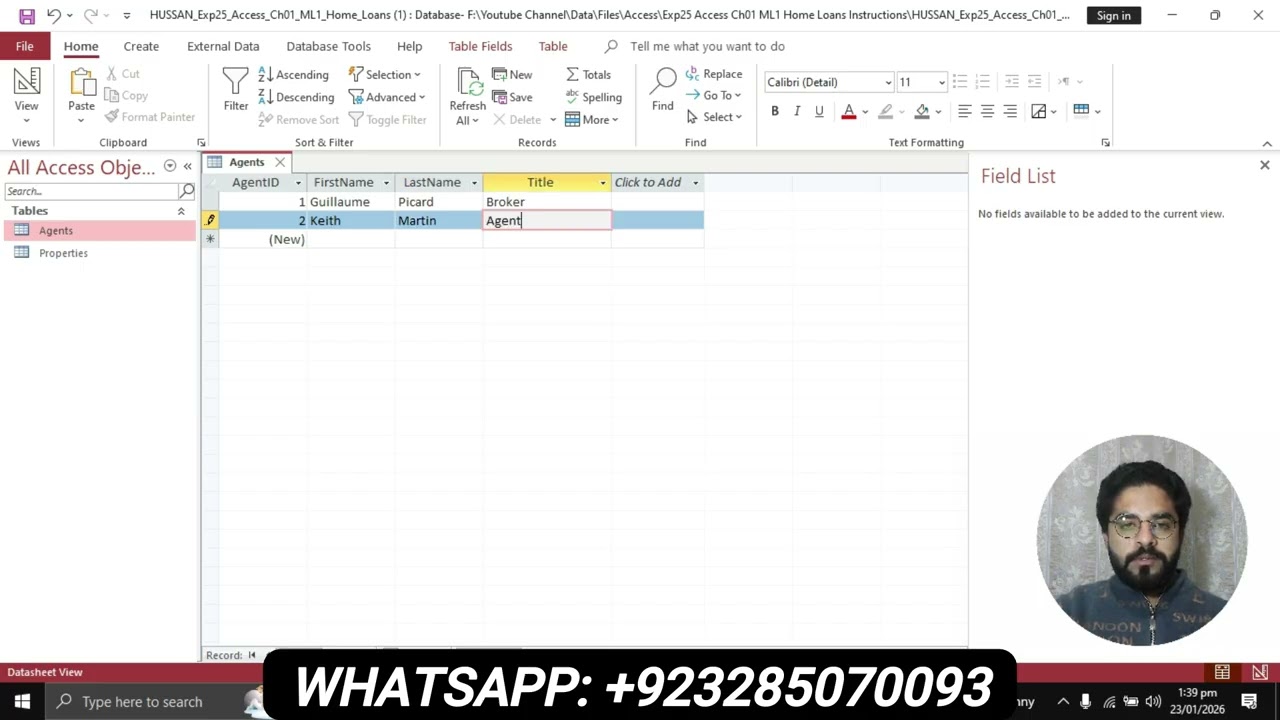
Task: Click Save record command
Action: (x=512, y=97)
